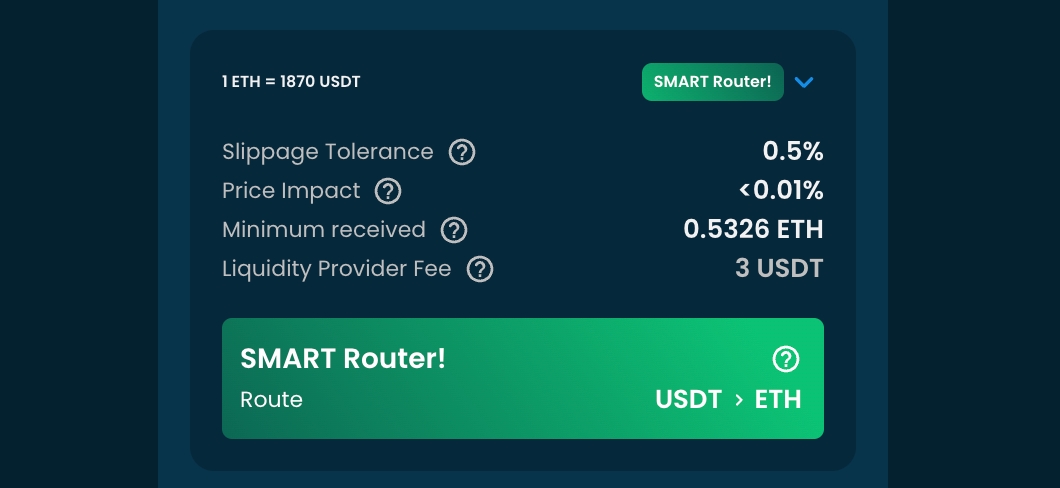Click the ETH token in the route path
The height and width of the screenshot is (488, 1060).
[778, 400]
